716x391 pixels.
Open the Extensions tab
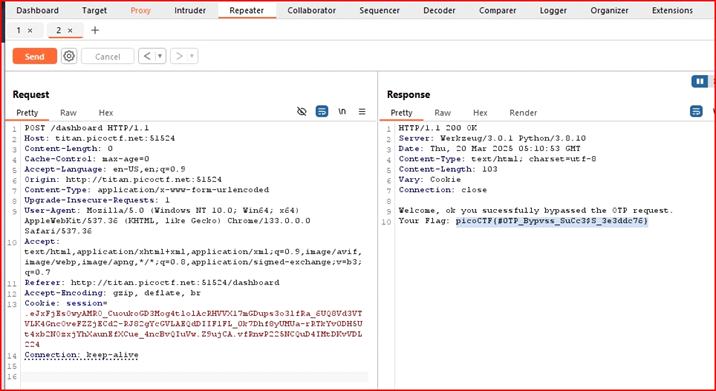tap(672, 10)
